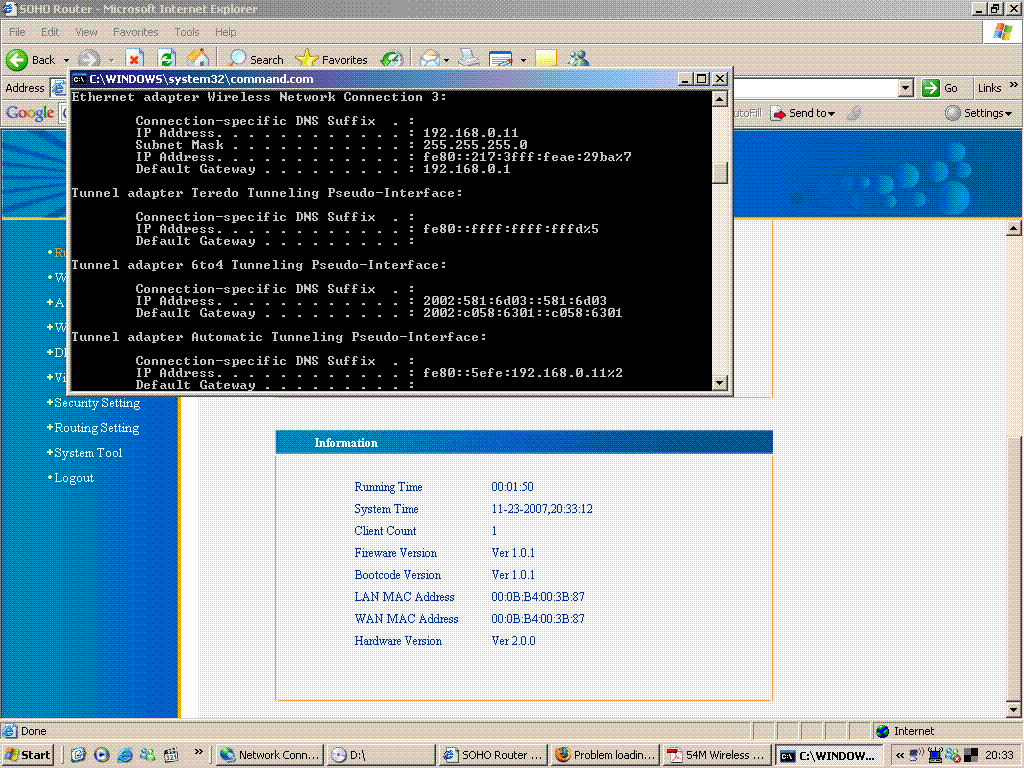Open the View menu
Viewport: 1024px width, 768px height.
(86, 32)
